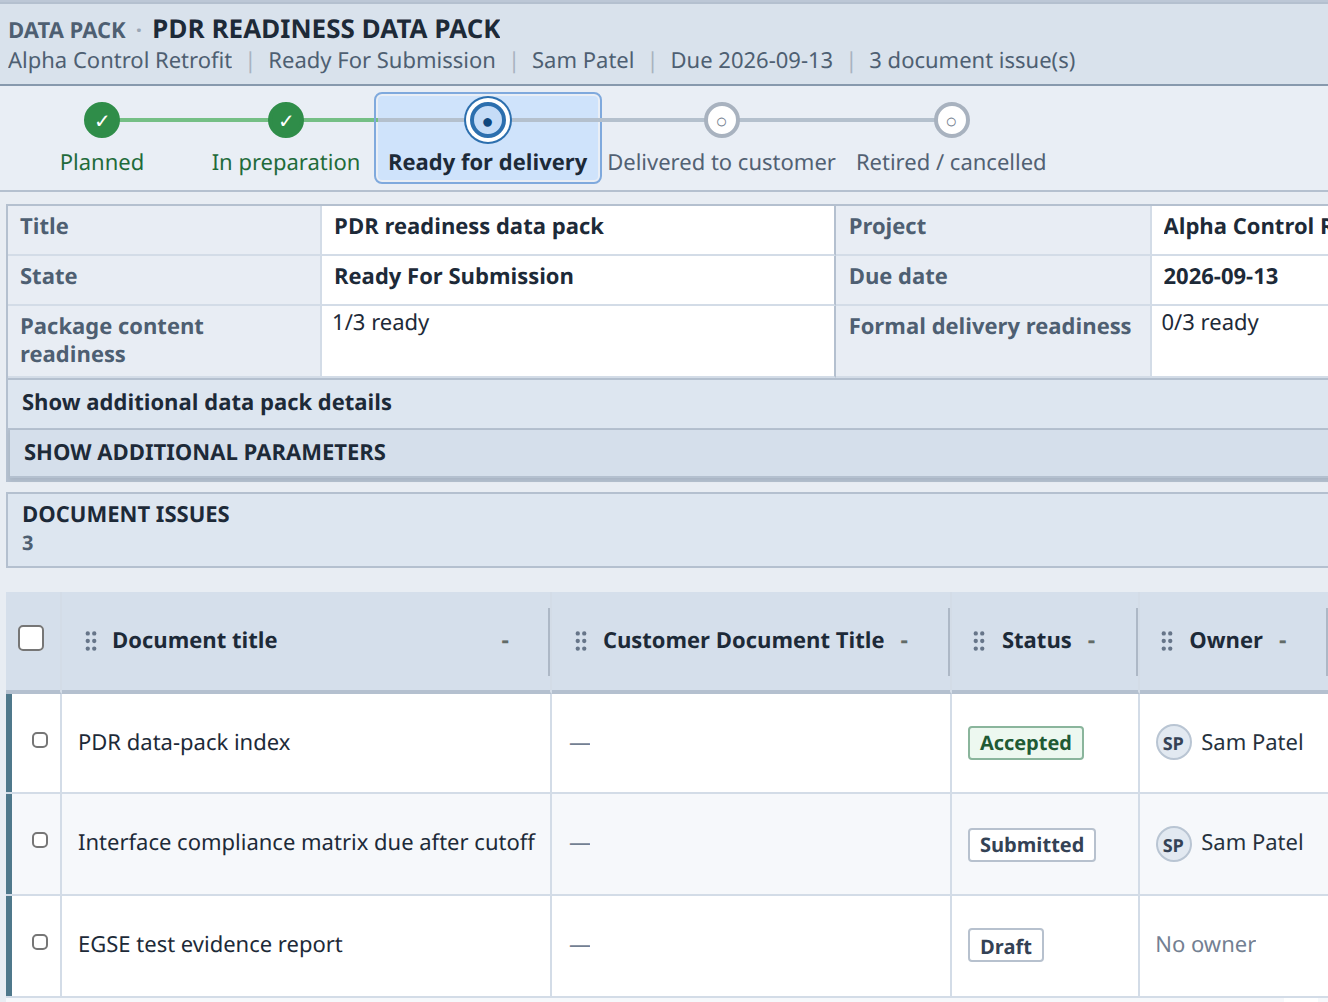Screen dimensions: 1328x1002
Task: Open the PDR data-pack index document
Action: [184, 743]
